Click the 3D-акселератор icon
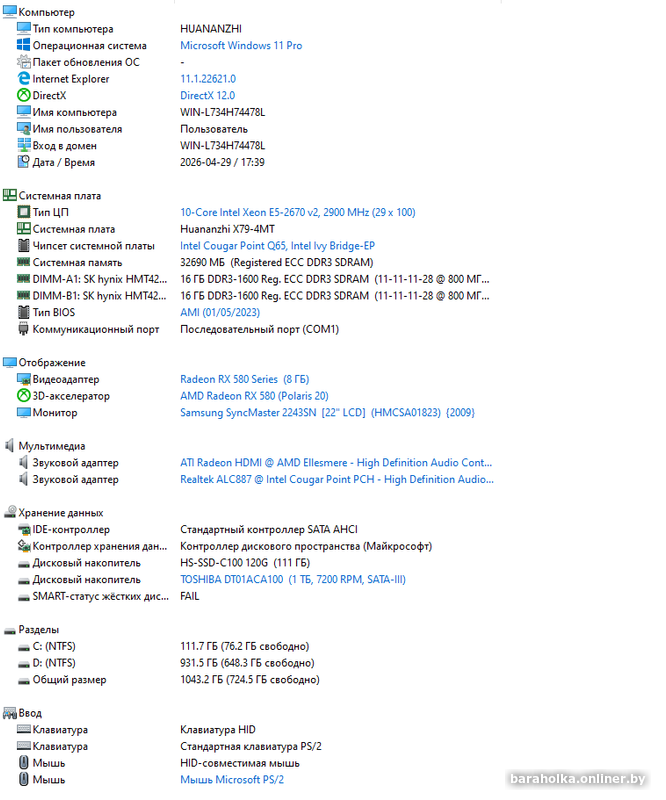This screenshot has width=666, height=800. pos(23,395)
